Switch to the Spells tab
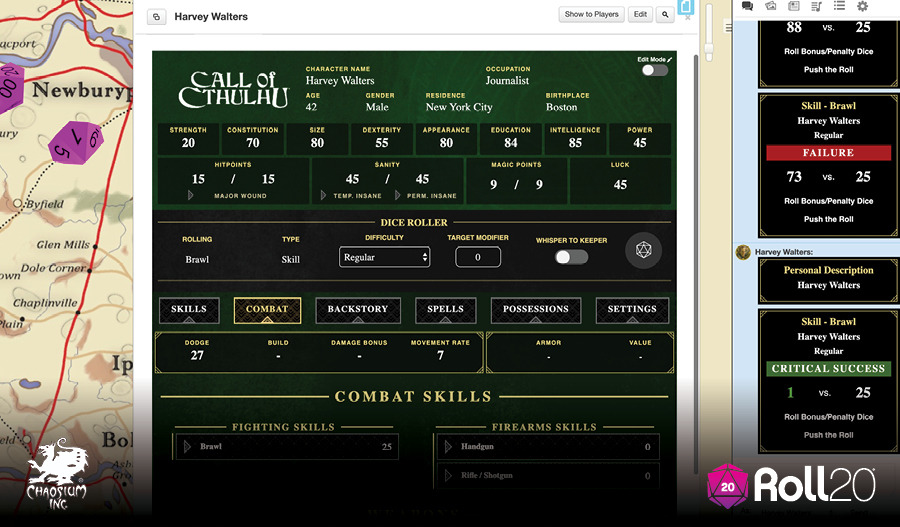Viewport: 900px width, 527px height. tap(445, 310)
